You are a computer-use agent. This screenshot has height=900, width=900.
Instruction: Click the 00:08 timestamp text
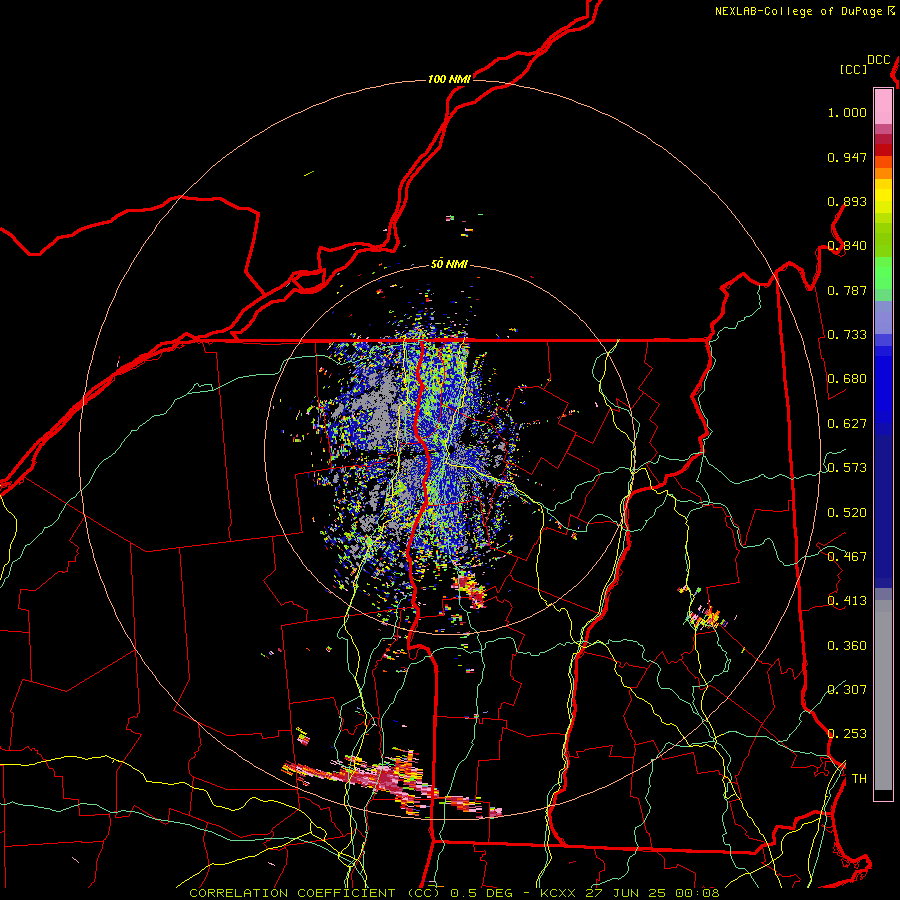coord(699,893)
